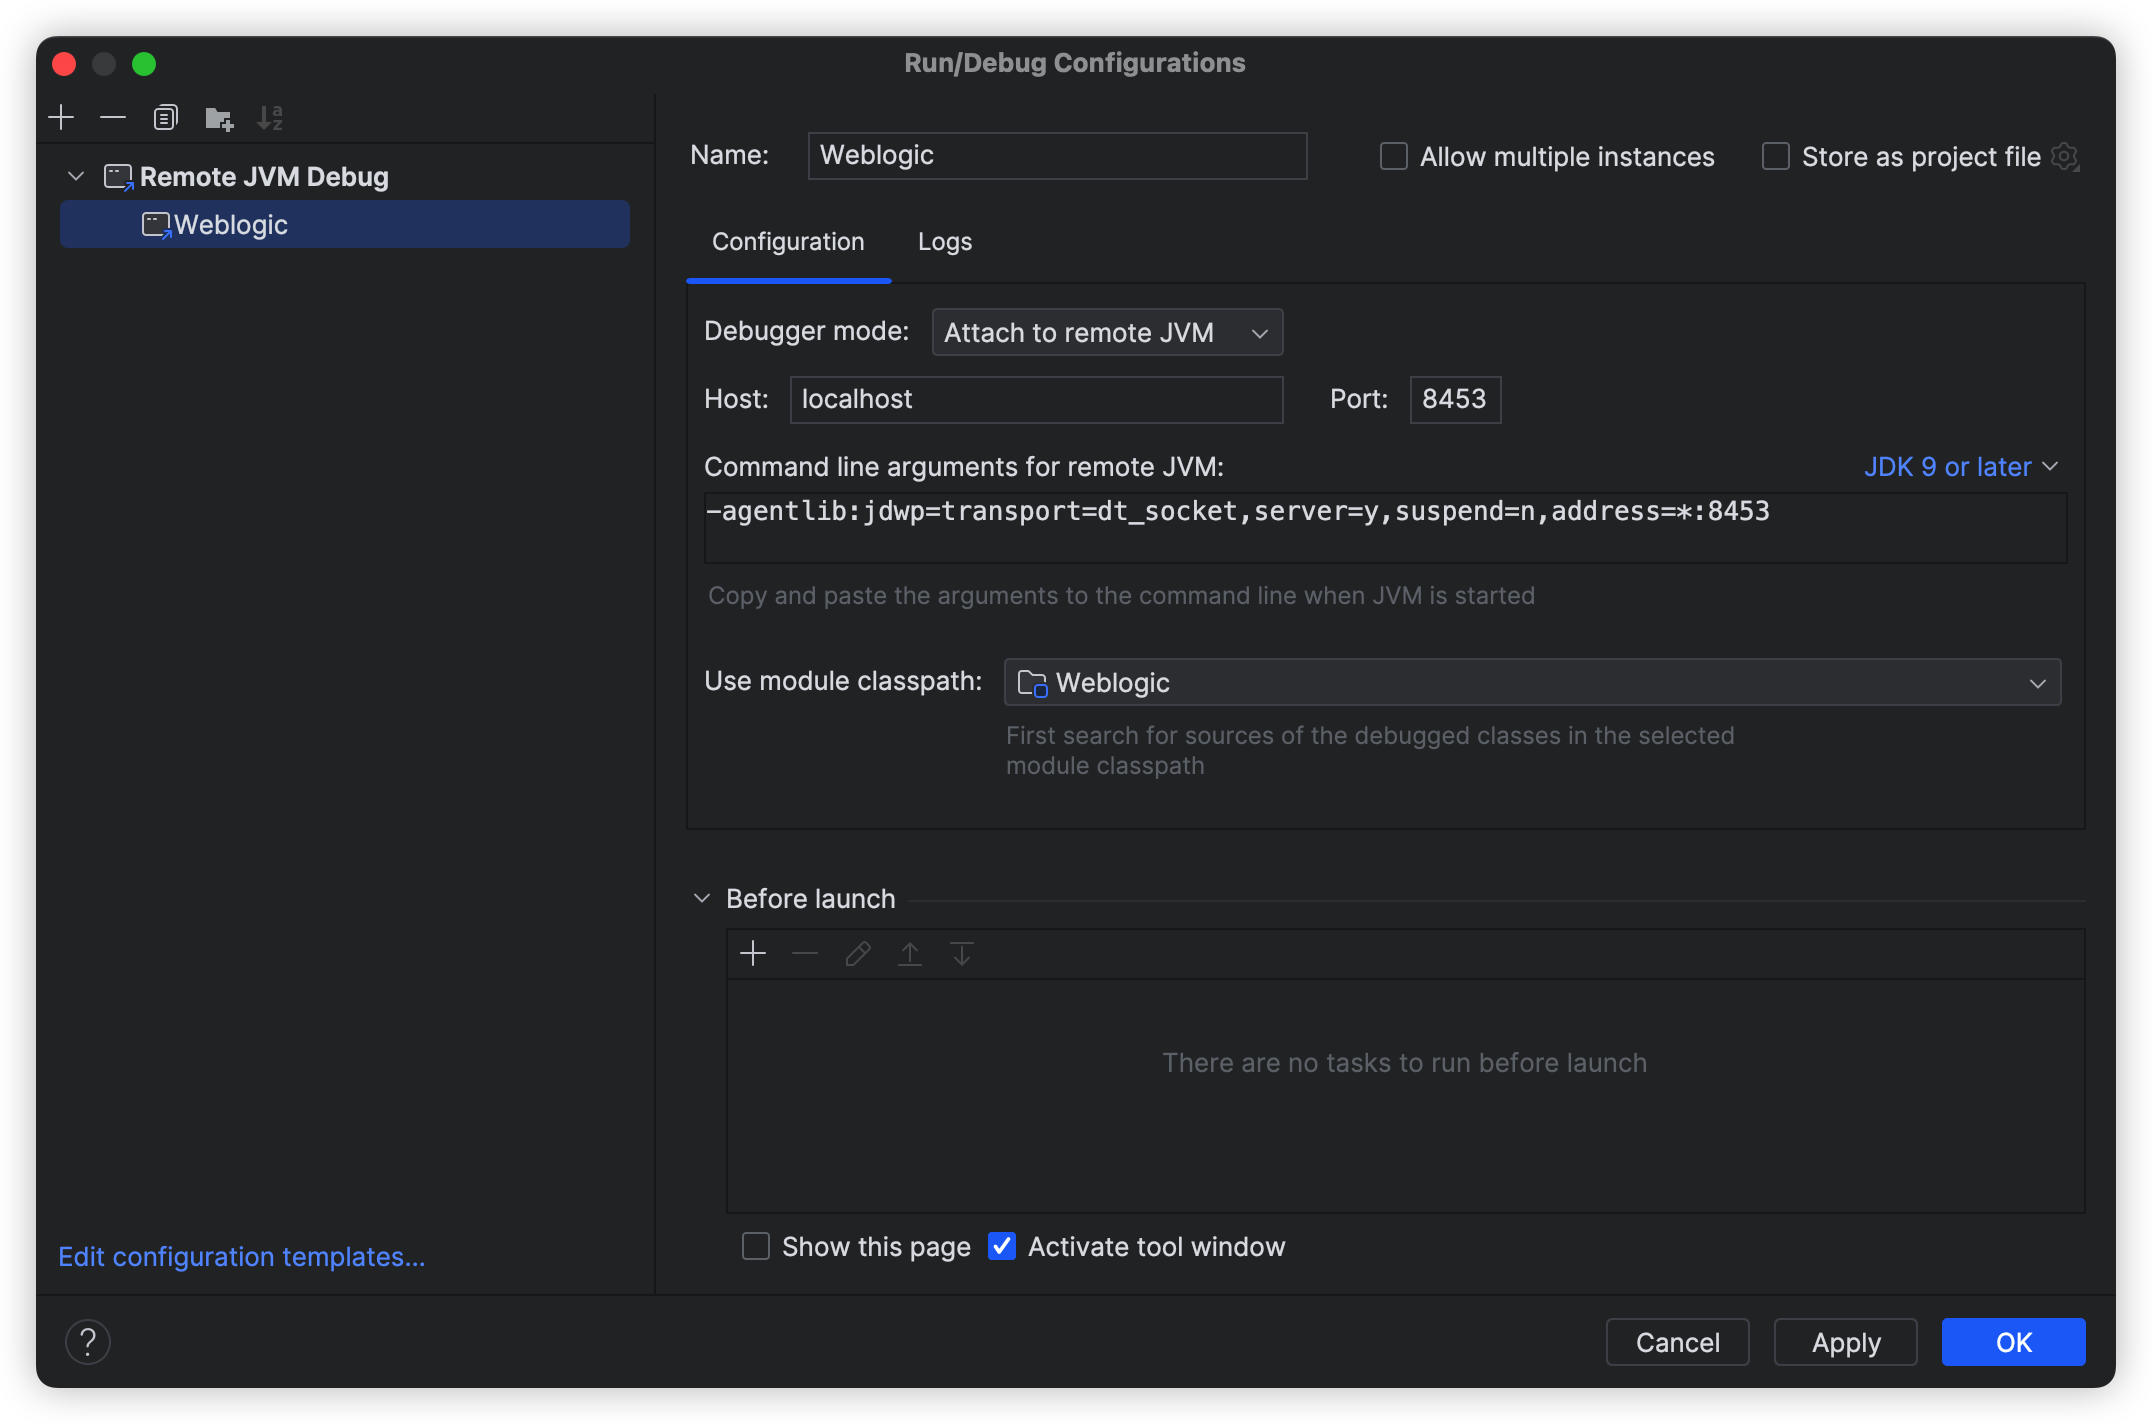Remove the Before launch task
2152x1424 pixels.
pos(805,954)
